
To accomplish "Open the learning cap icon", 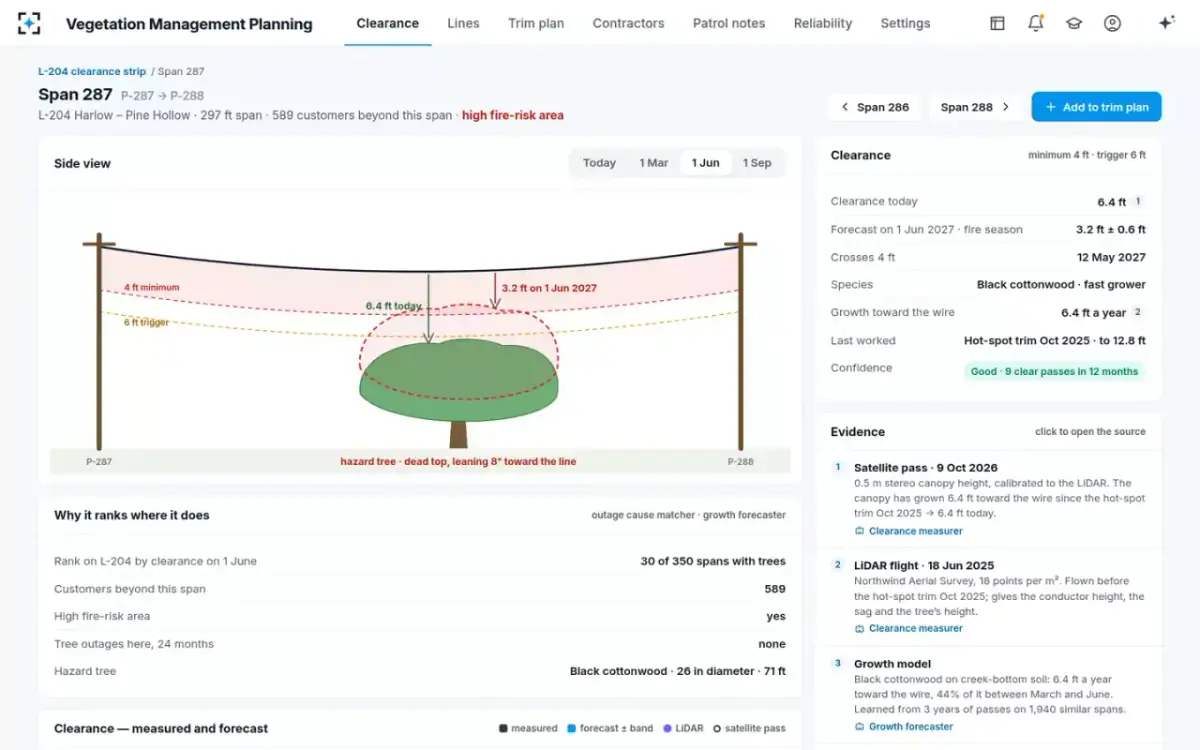I will pyautogui.click(x=1074, y=23).
